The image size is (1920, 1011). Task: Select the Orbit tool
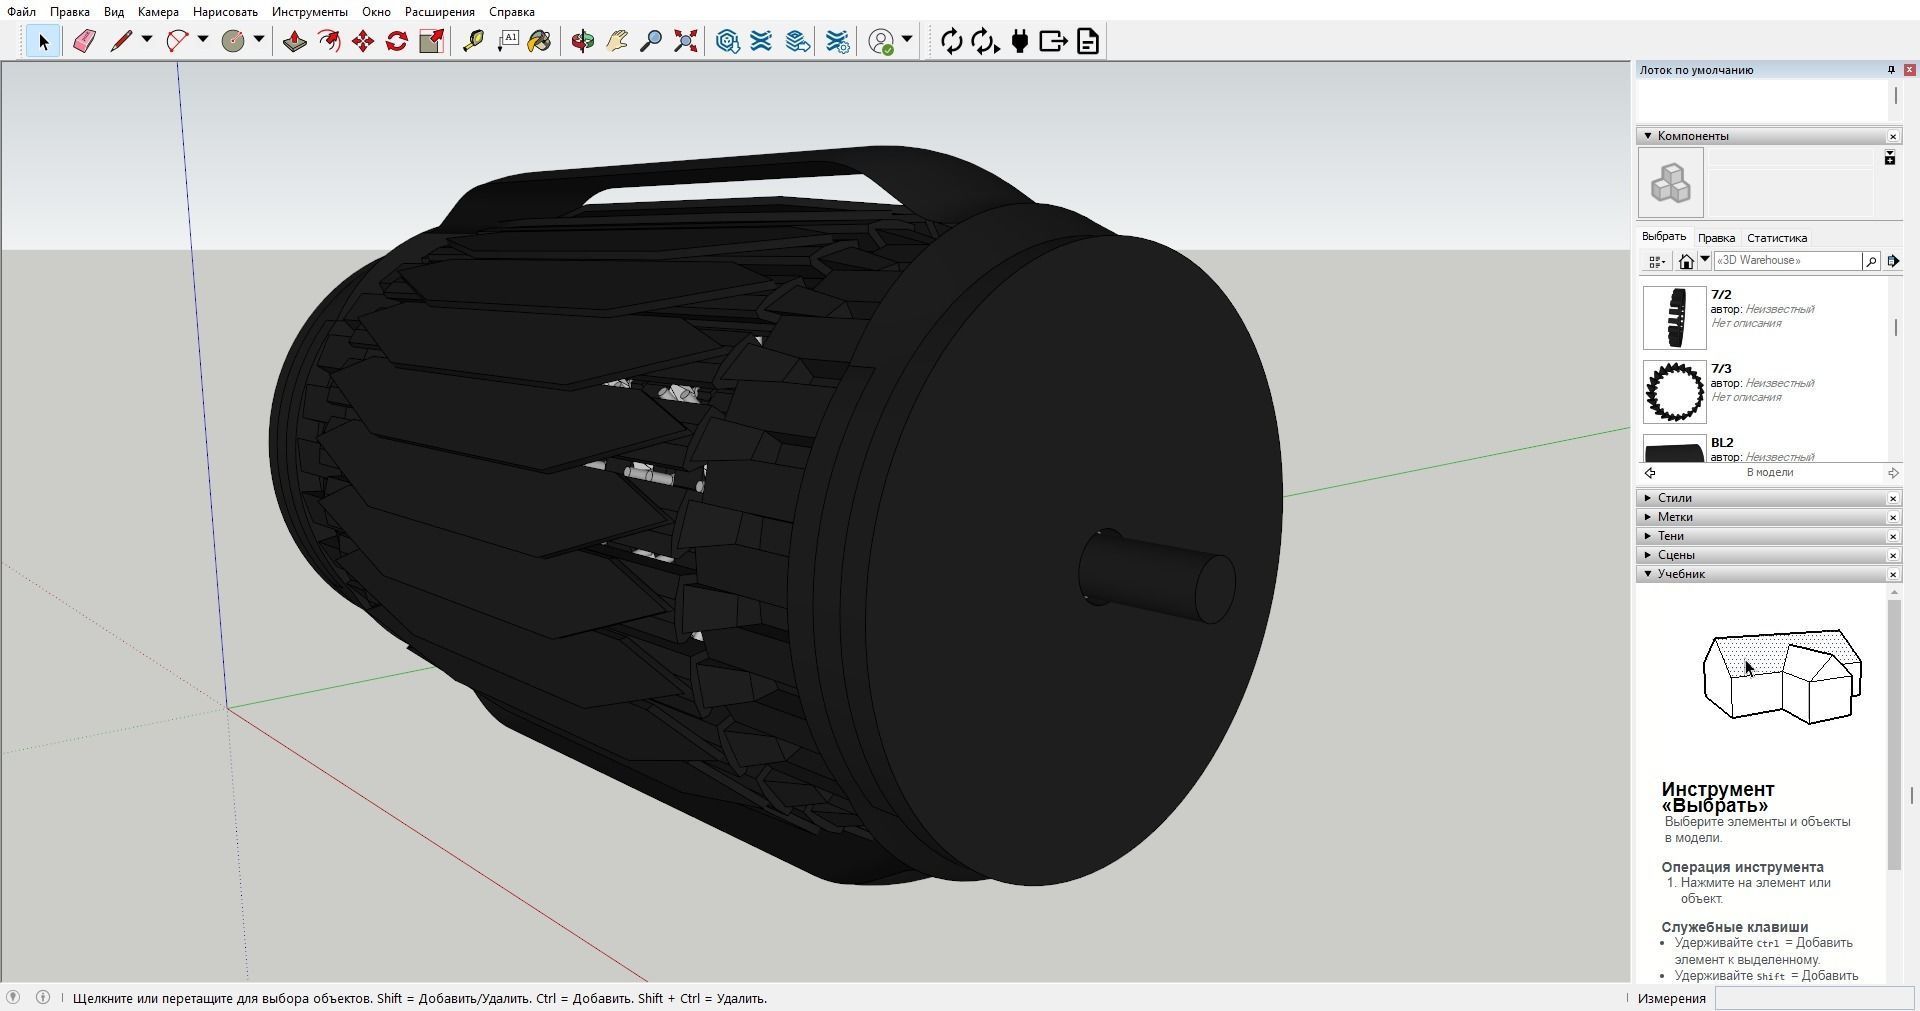[582, 41]
